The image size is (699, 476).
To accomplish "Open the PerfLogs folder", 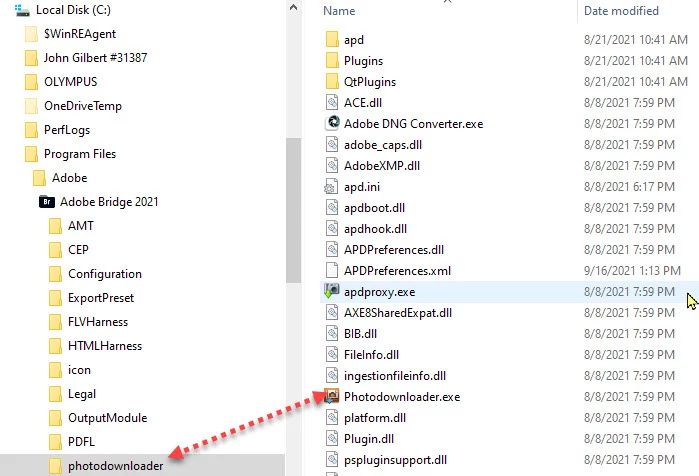I will pyautogui.click(x=58, y=130).
